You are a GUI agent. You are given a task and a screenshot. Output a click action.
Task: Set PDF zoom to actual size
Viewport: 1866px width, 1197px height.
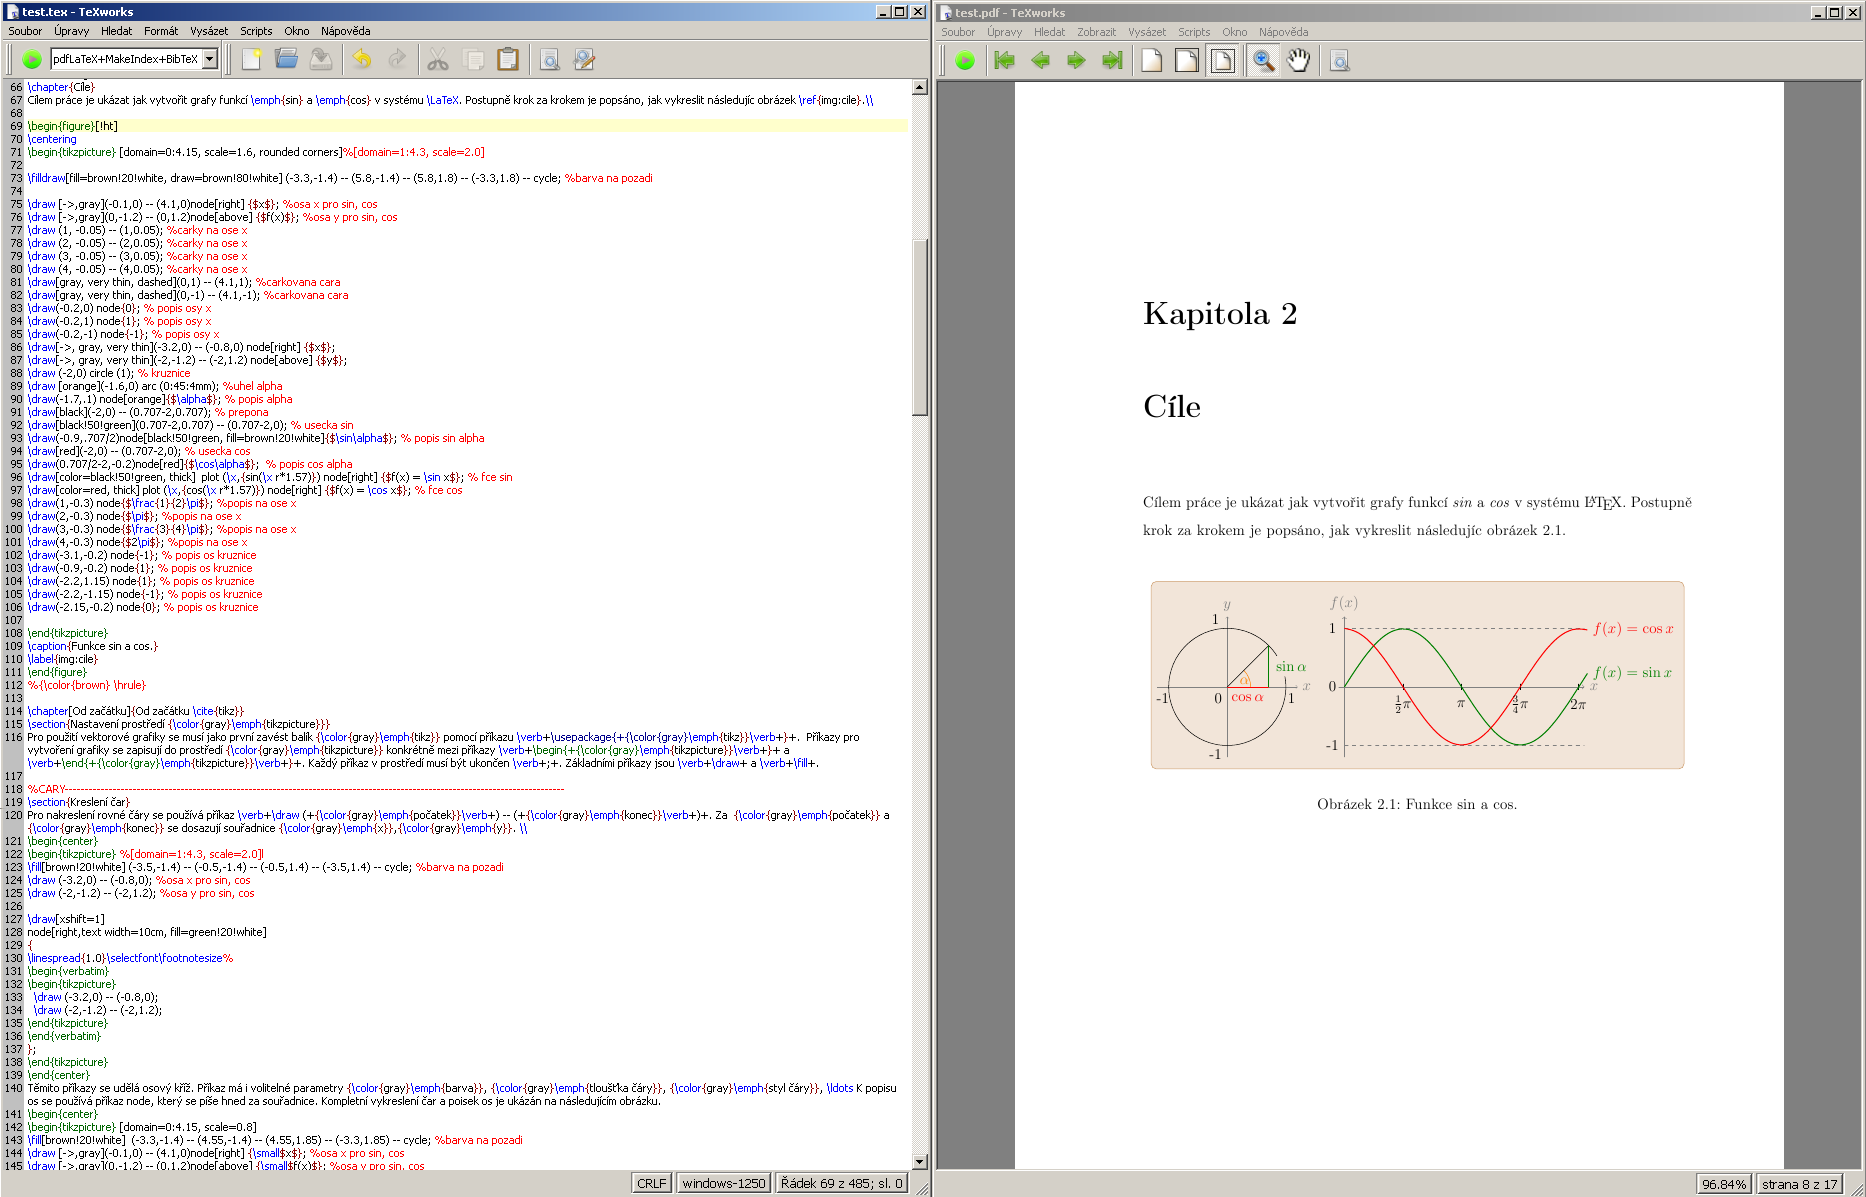coord(1152,61)
